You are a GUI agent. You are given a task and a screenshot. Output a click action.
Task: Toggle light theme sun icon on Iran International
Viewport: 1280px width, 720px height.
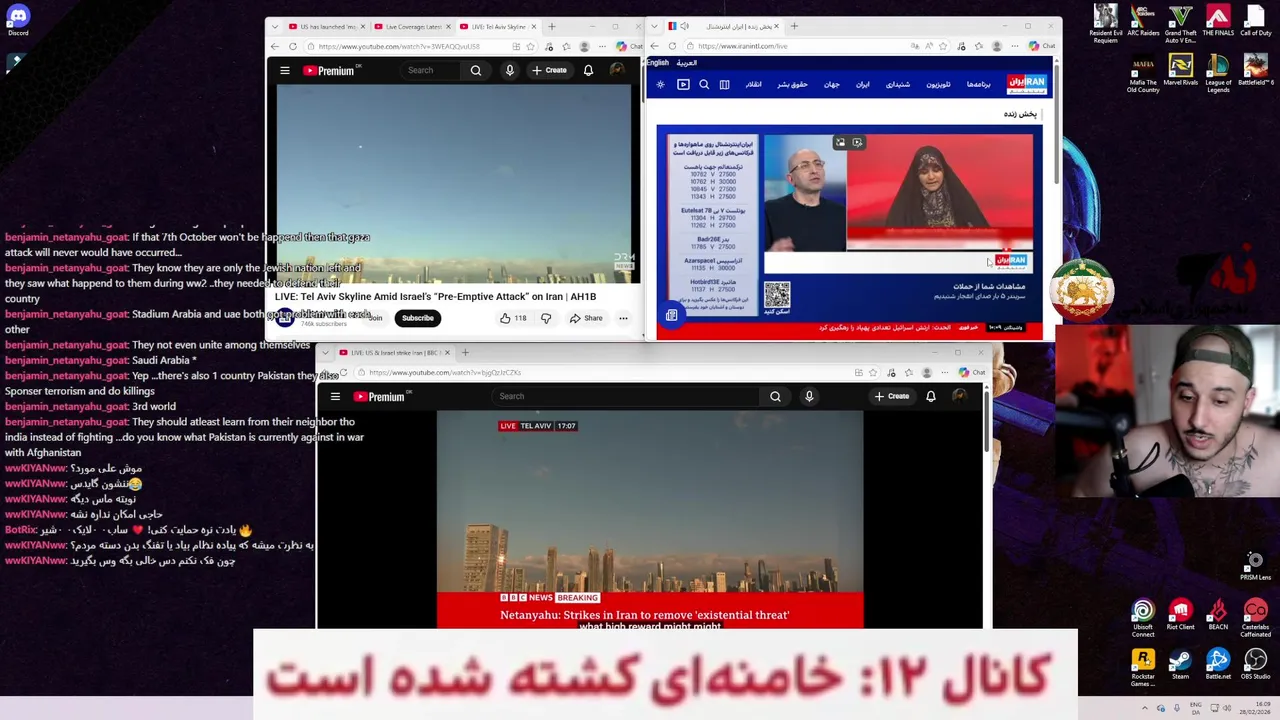tap(660, 85)
